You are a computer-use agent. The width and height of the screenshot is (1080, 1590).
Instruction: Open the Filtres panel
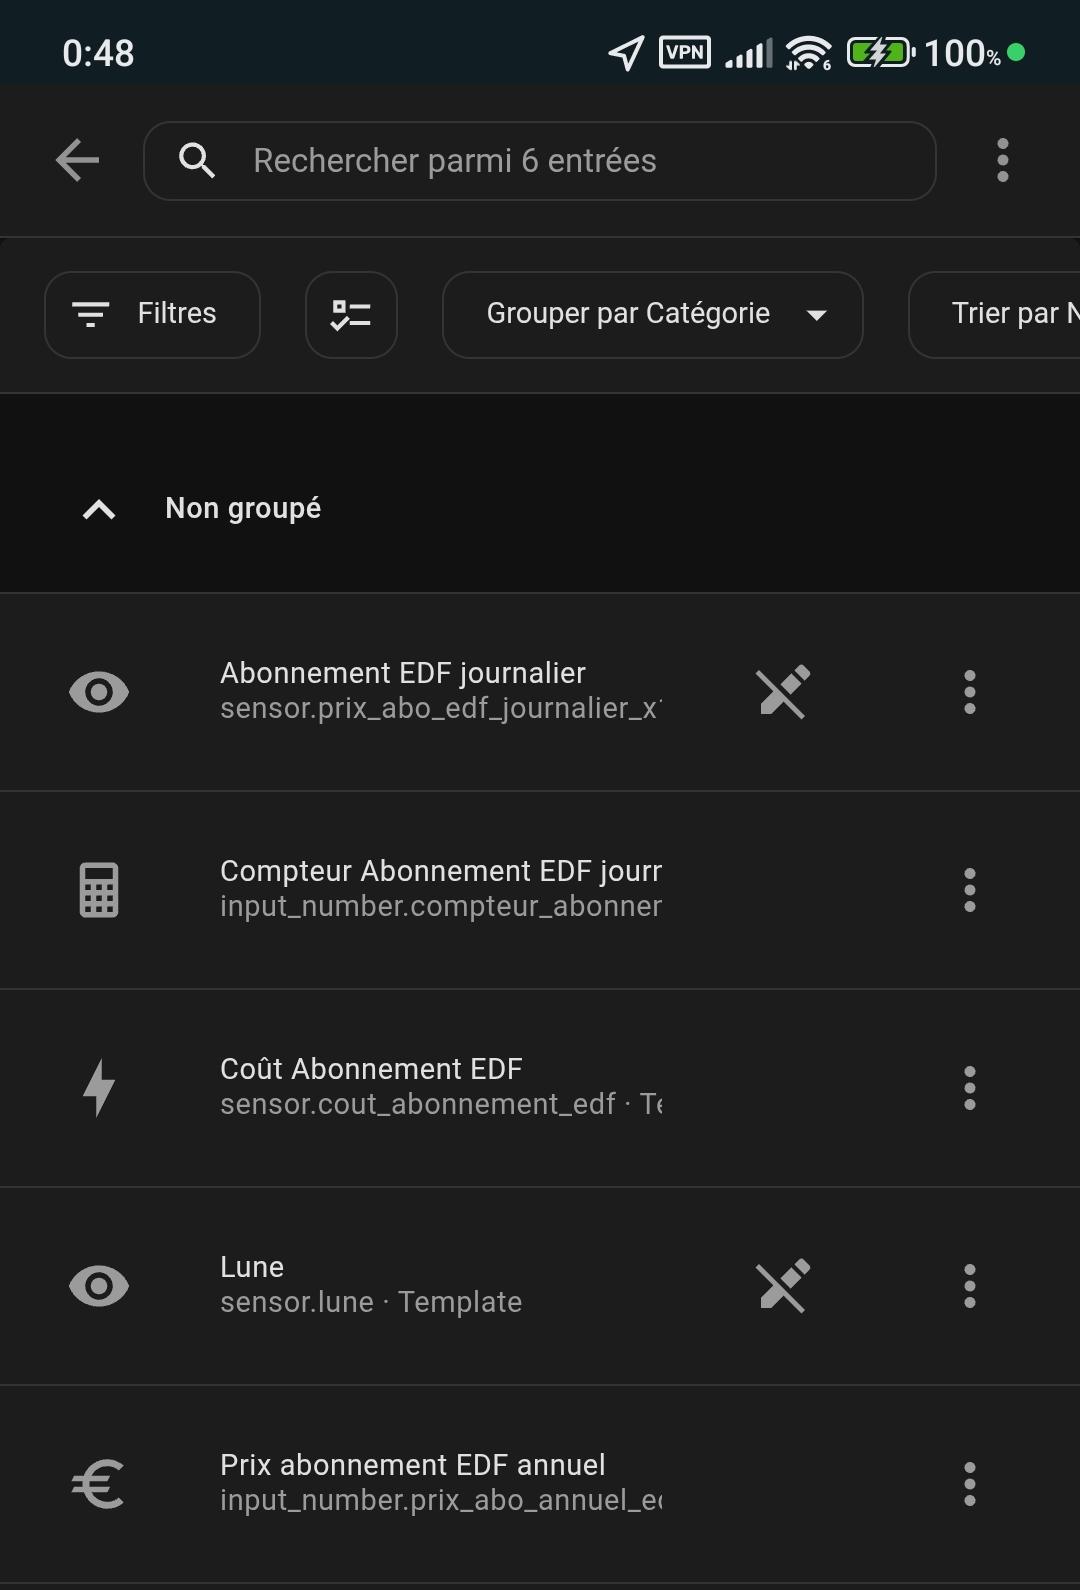coord(152,315)
